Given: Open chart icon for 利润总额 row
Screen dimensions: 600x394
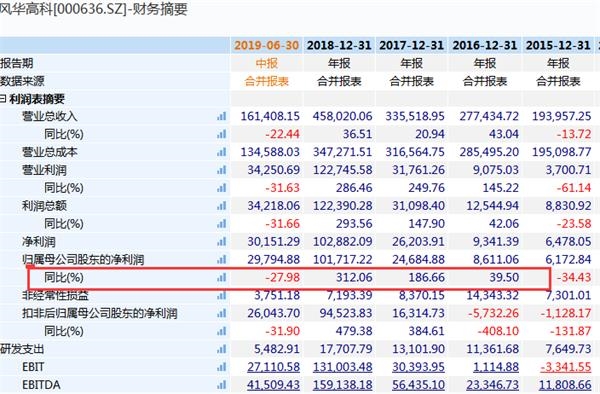Looking at the screenshot, I should click(x=222, y=206).
